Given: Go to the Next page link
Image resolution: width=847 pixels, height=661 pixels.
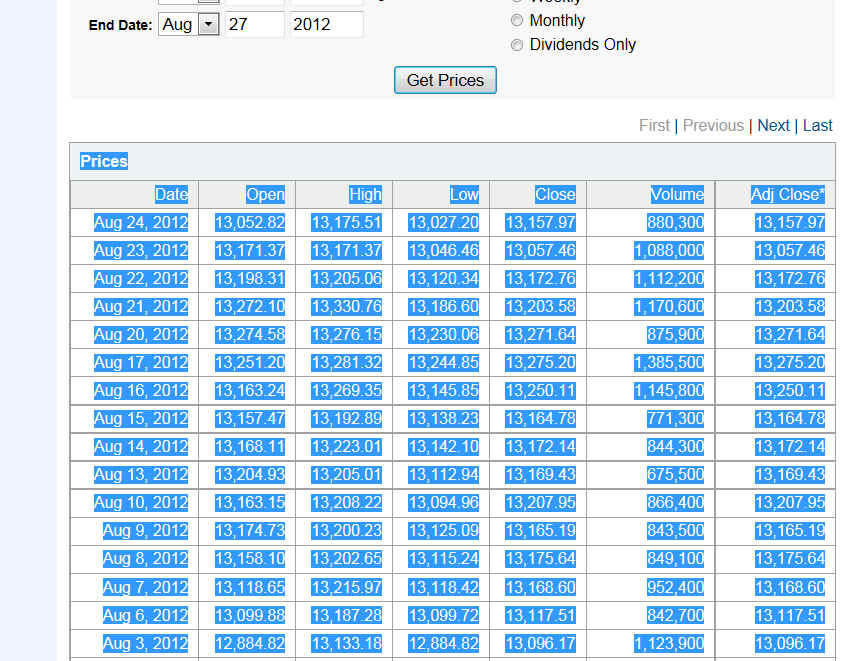Looking at the screenshot, I should (x=773, y=125).
